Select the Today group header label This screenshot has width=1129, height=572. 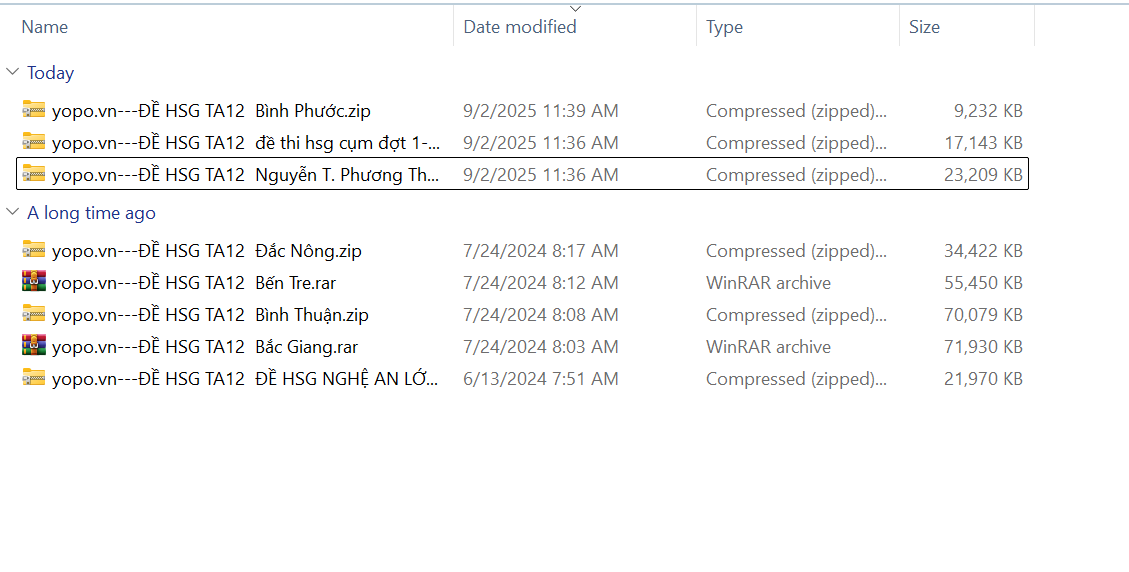[50, 73]
